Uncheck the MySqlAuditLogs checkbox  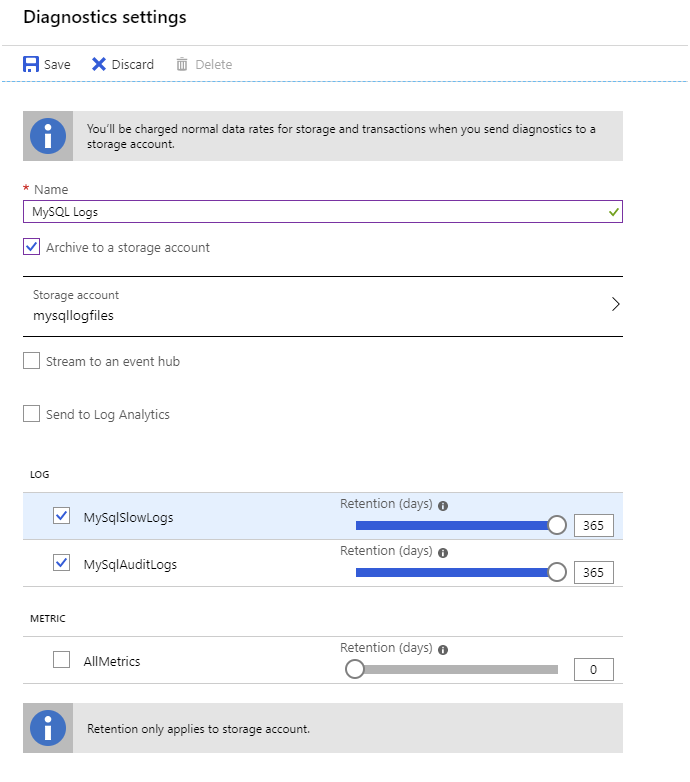[61, 563]
